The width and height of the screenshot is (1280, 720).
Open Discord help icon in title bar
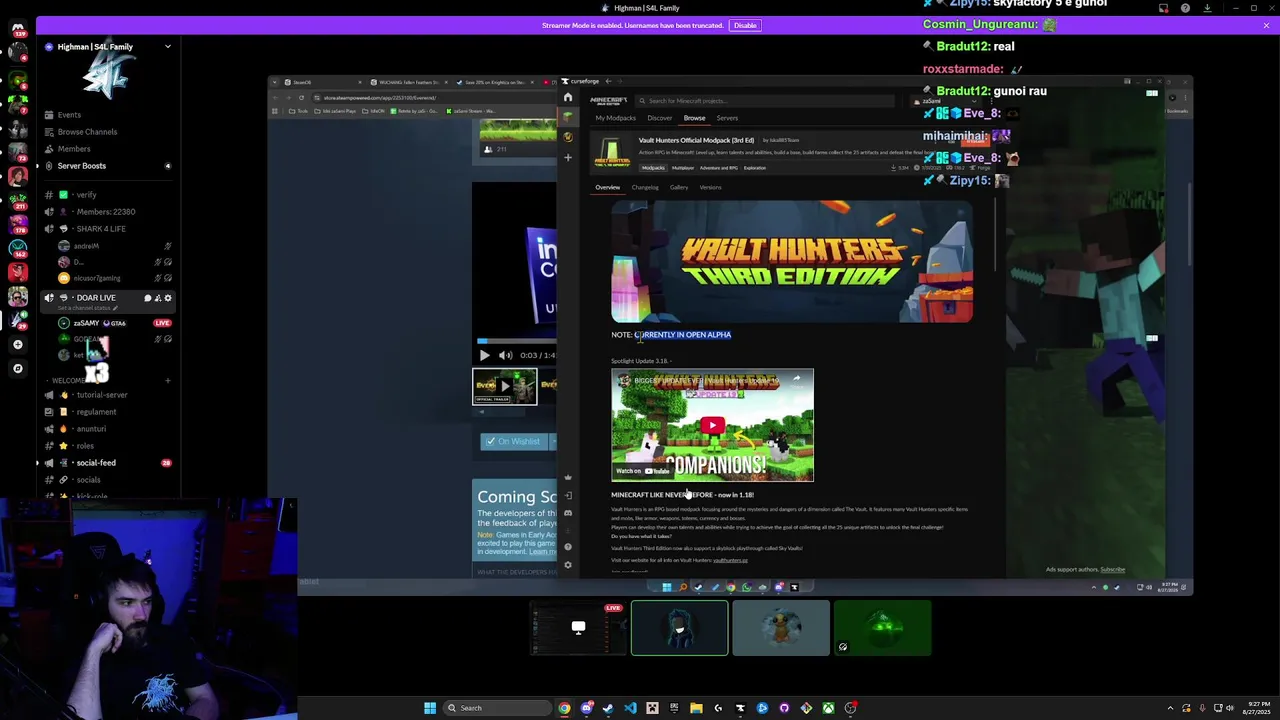pyautogui.click(x=1185, y=8)
